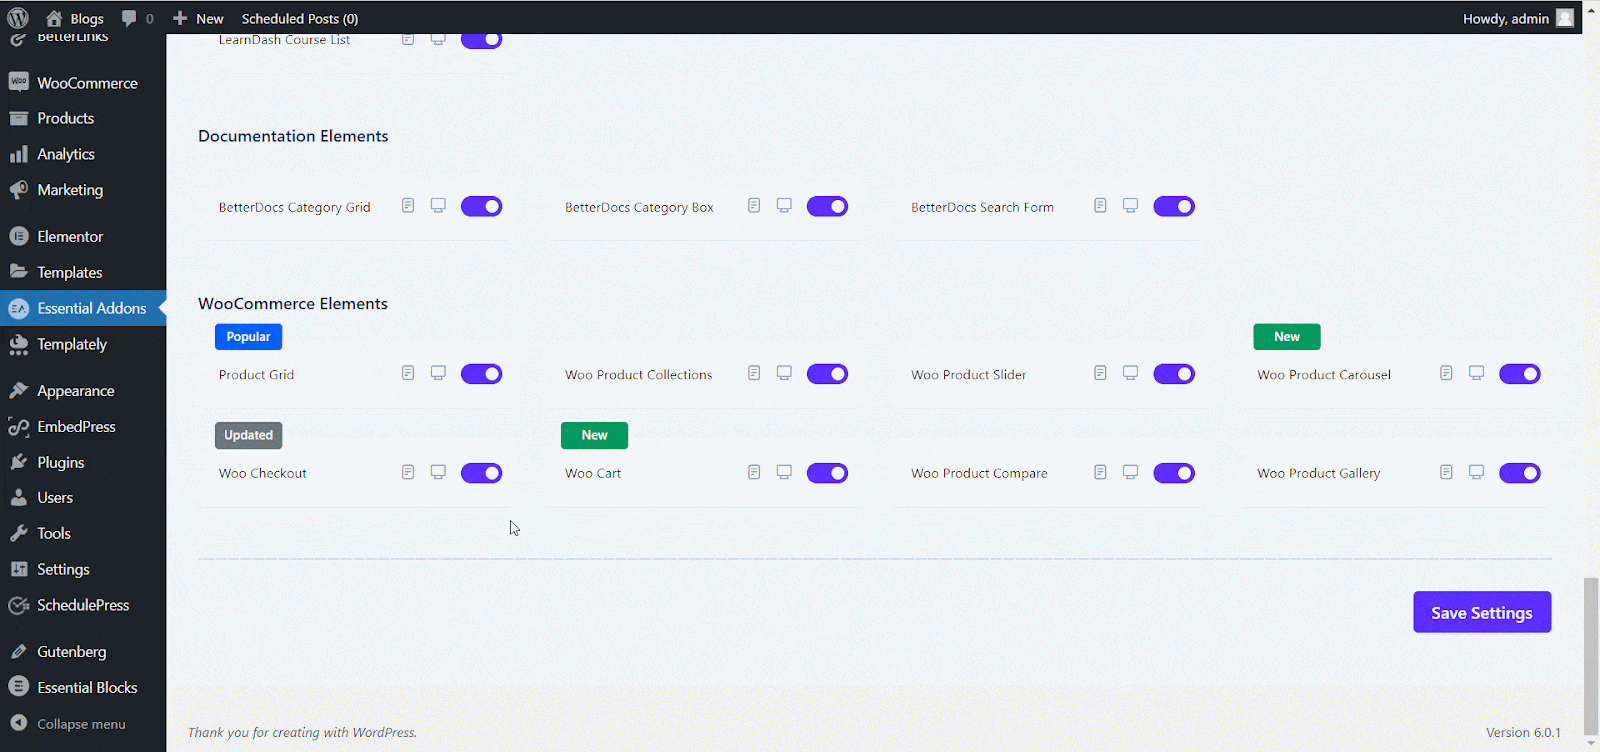Screen dimensions: 1600x752
Task: Disable the Product Grid element toggle
Action: (x=481, y=374)
